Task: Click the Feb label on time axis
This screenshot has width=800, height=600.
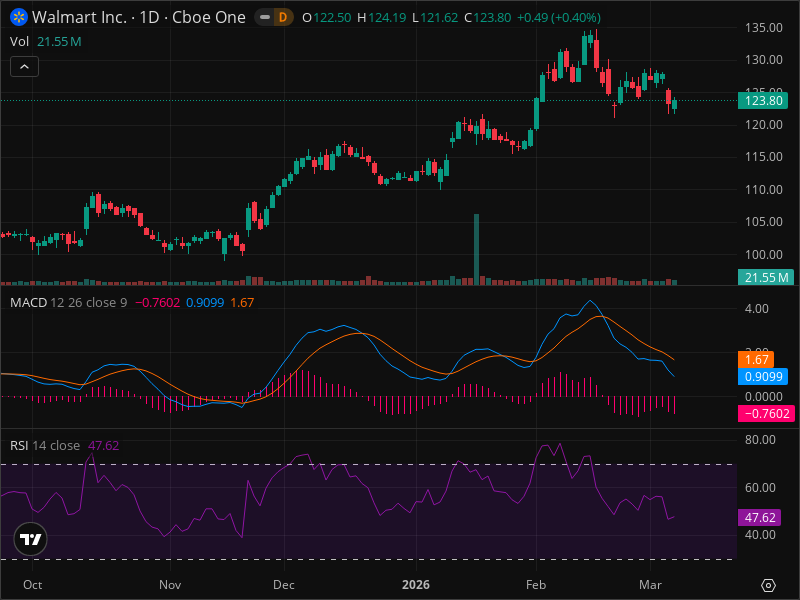Action: (536, 585)
